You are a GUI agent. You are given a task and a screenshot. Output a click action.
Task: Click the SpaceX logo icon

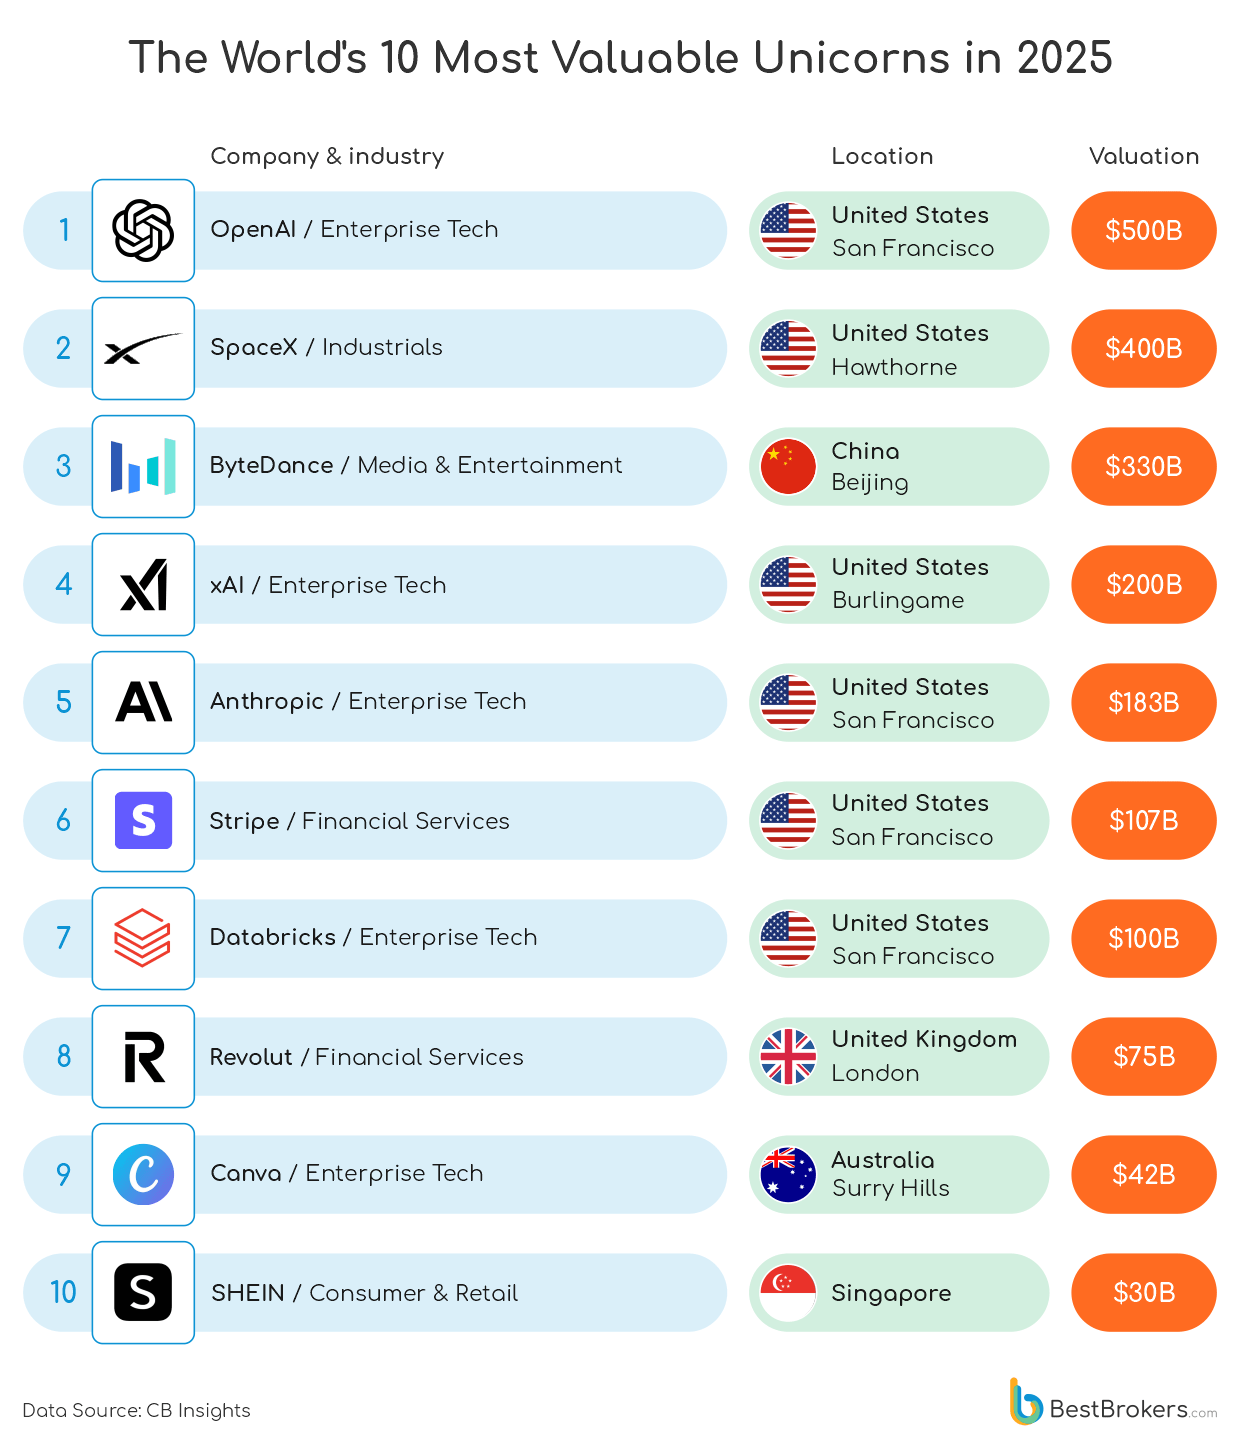coord(143,348)
